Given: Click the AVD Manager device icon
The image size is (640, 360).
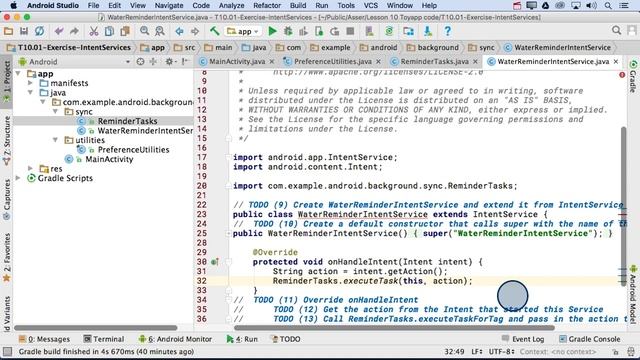Looking at the screenshot, I should click(x=369, y=31).
